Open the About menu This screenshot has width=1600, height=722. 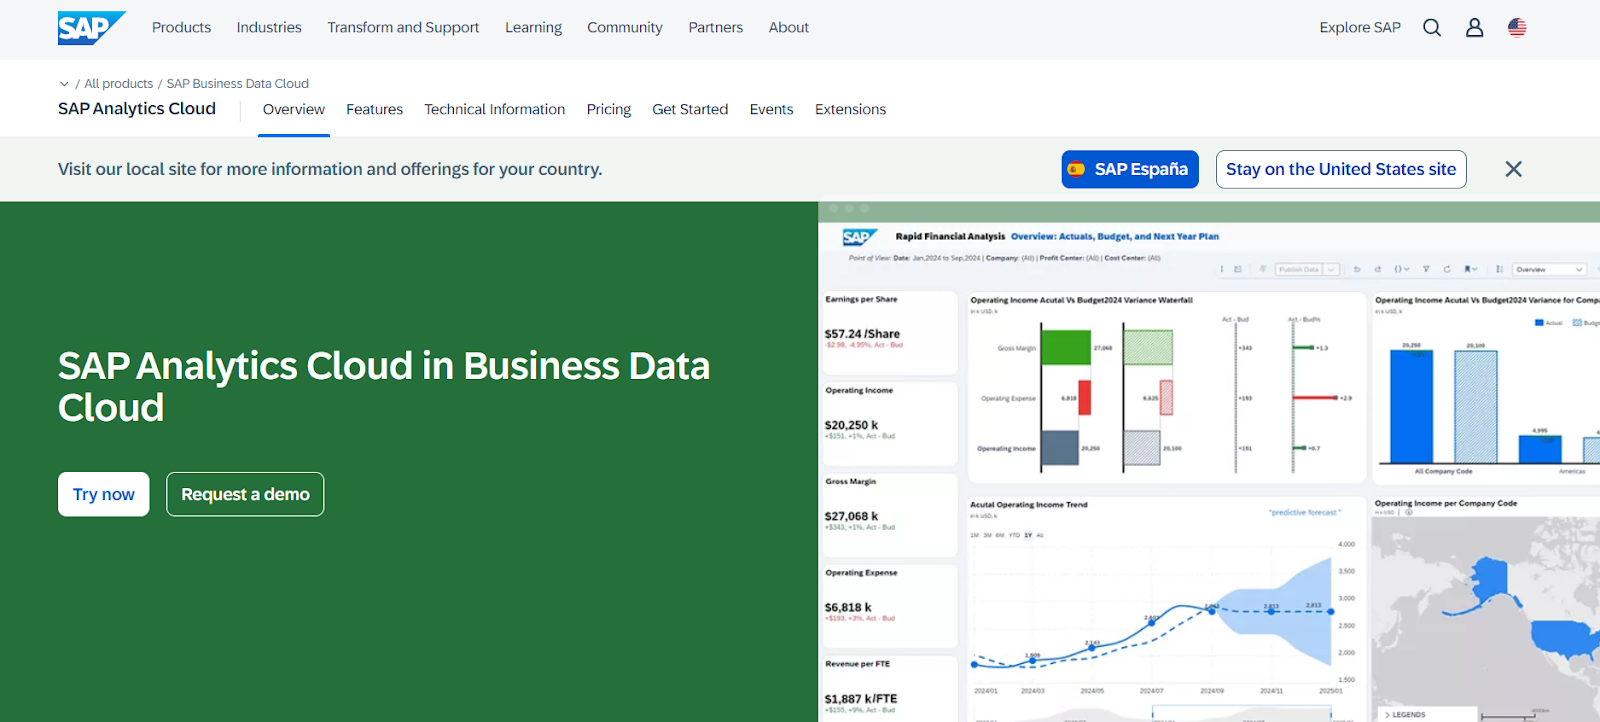pyautogui.click(x=789, y=28)
